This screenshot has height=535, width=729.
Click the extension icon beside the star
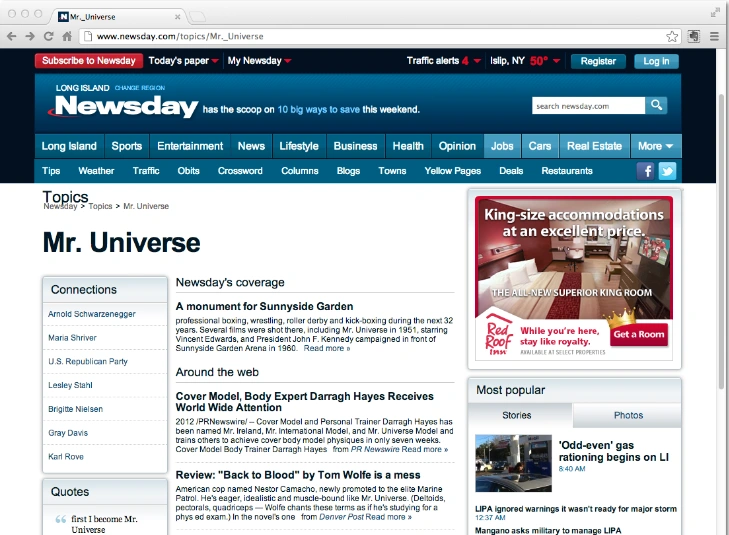point(694,36)
